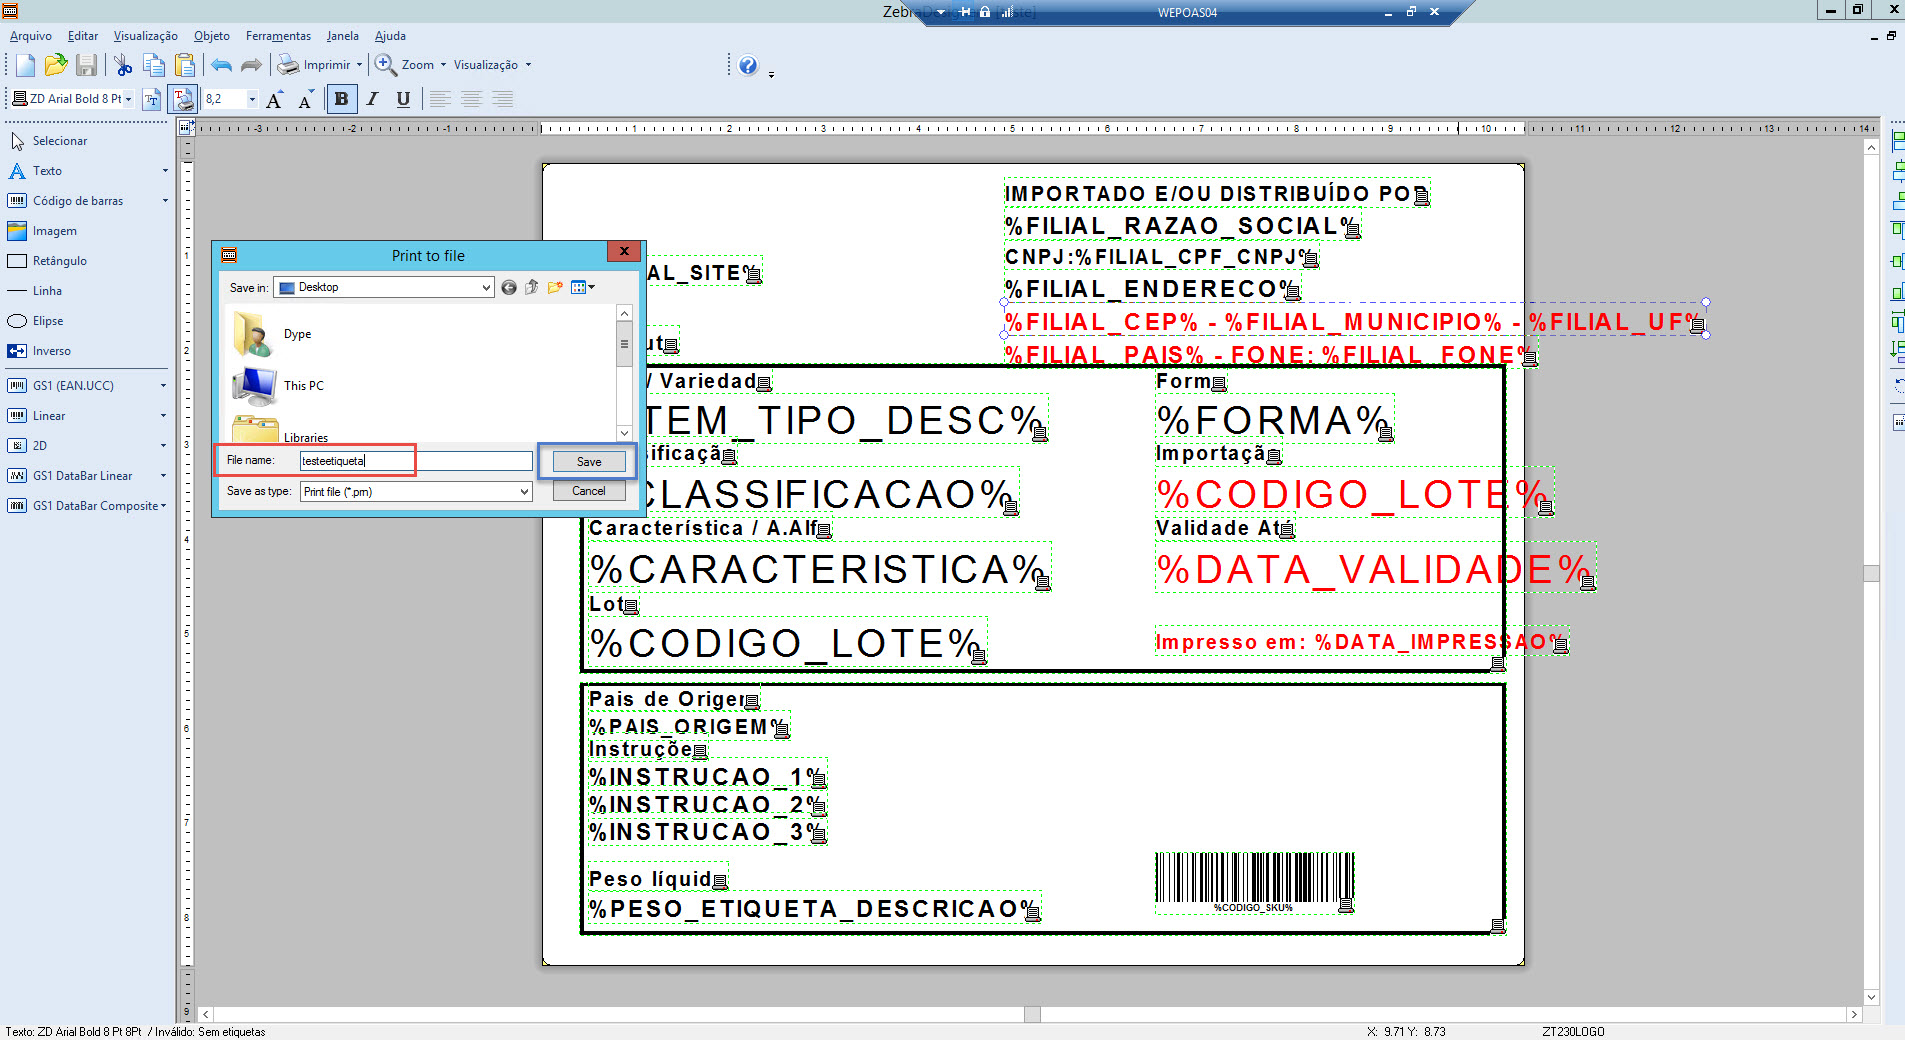Image resolution: width=1905 pixels, height=1040 pixels.
Task: Close the Print to file dialog
Action: [x=624, y=252]
